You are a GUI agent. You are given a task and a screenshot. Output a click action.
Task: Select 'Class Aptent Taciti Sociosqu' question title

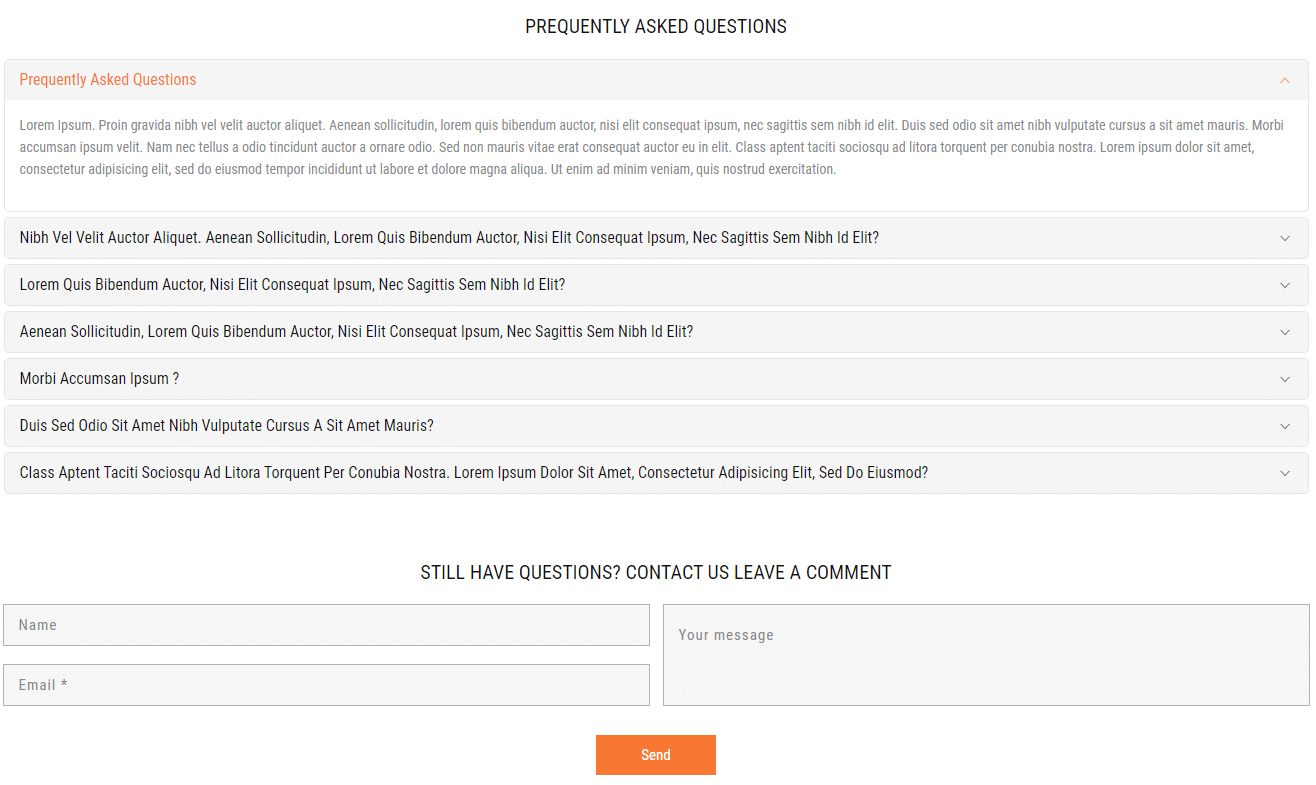[473, 473]
